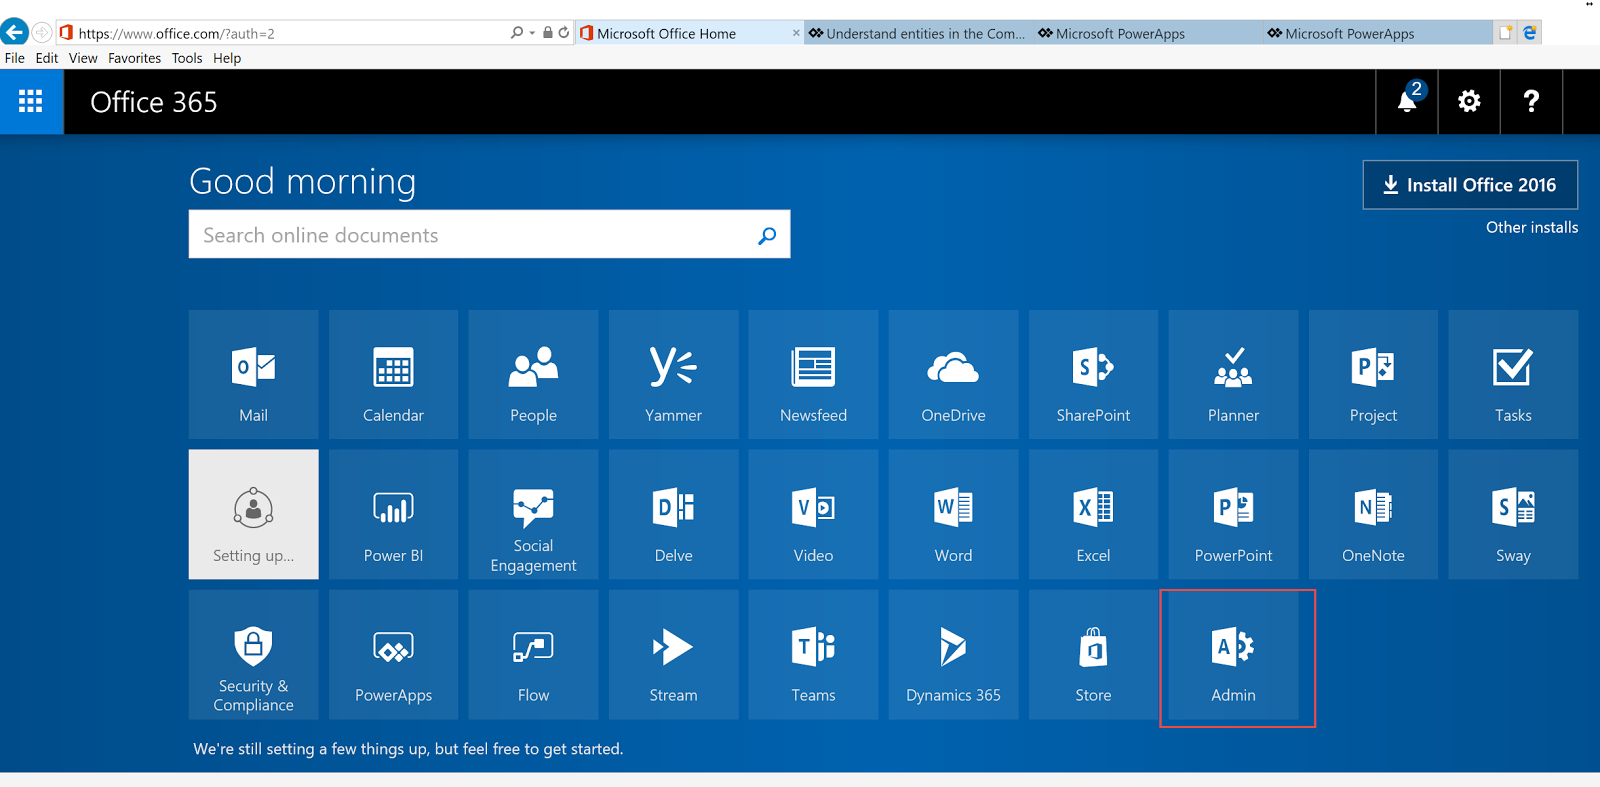Open the Tasks tile
Screen dimensions: 1600x787
coord(1513,374)
